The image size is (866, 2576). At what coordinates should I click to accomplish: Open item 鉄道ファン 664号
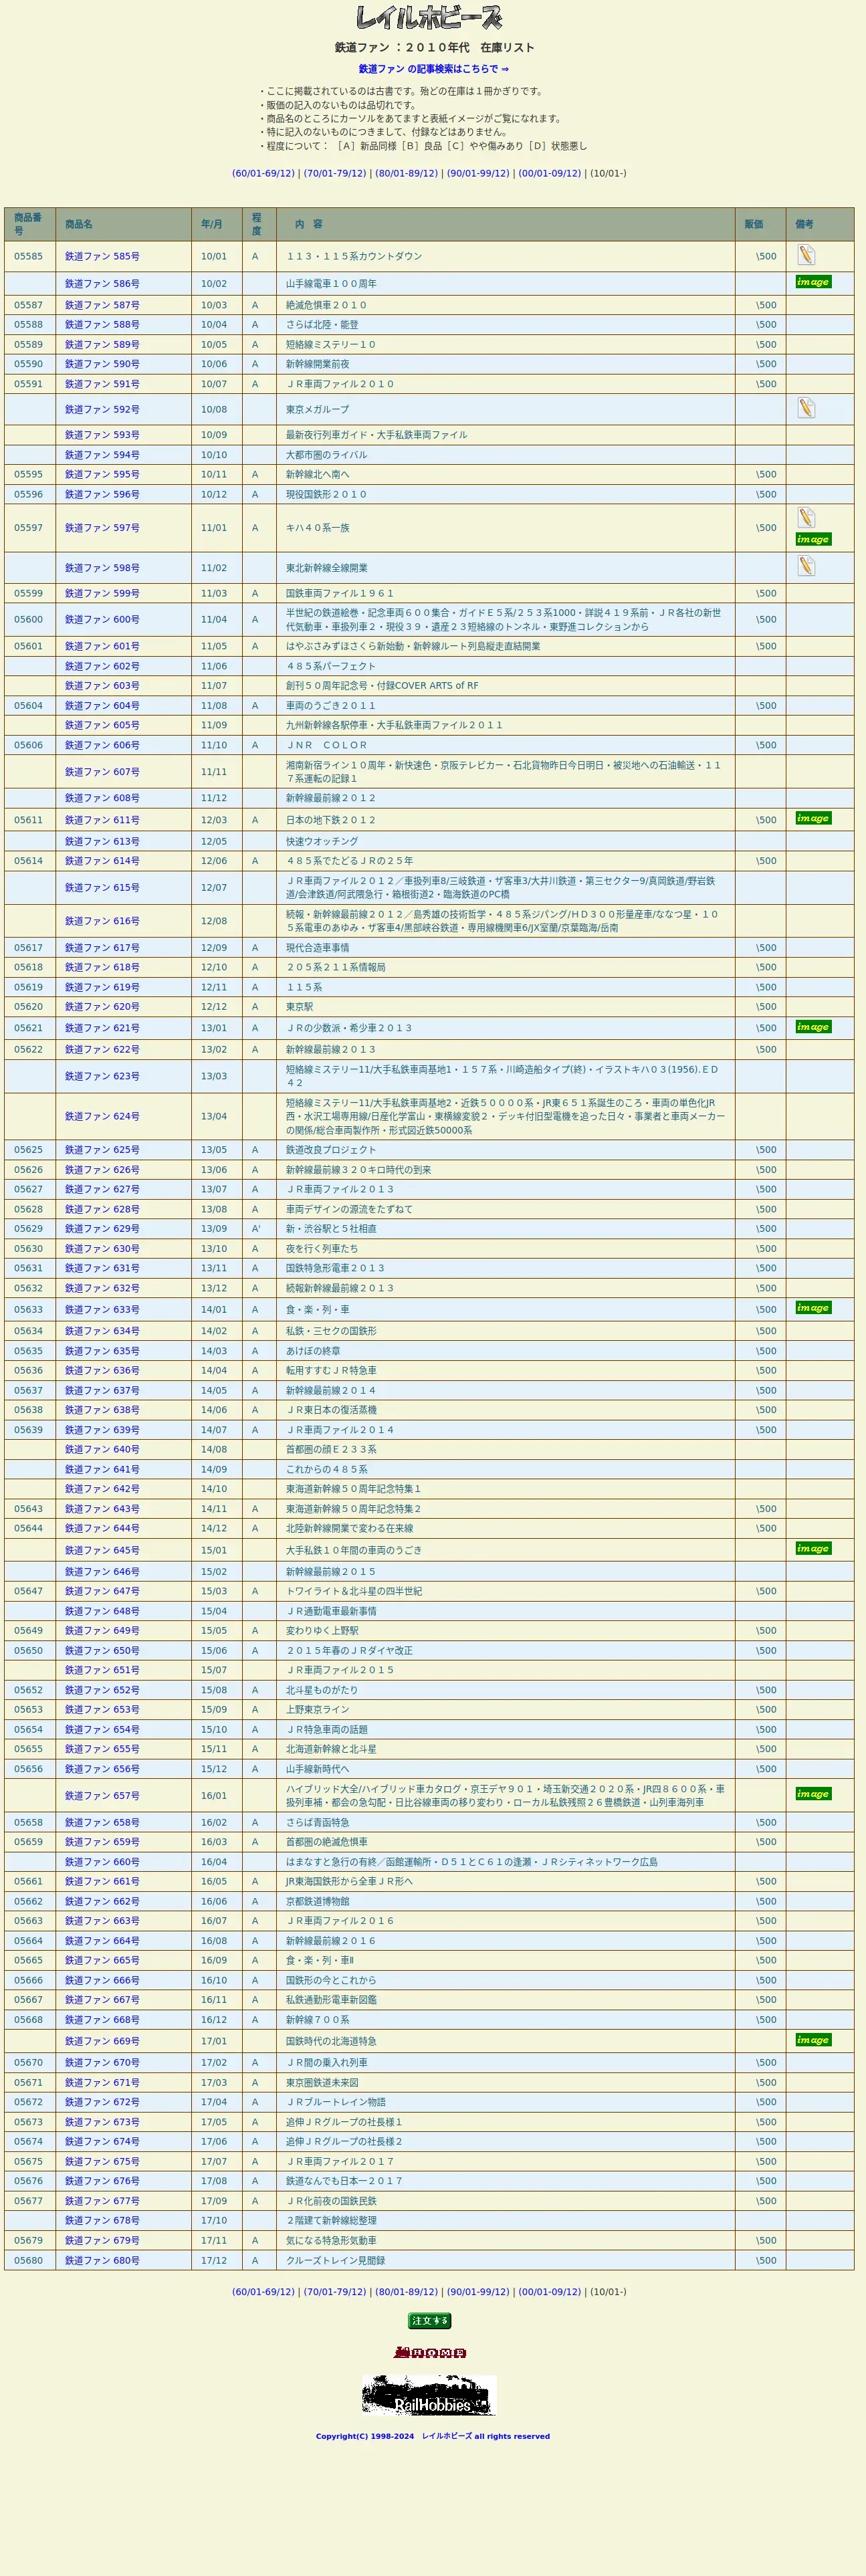[x=102, y=1940]
